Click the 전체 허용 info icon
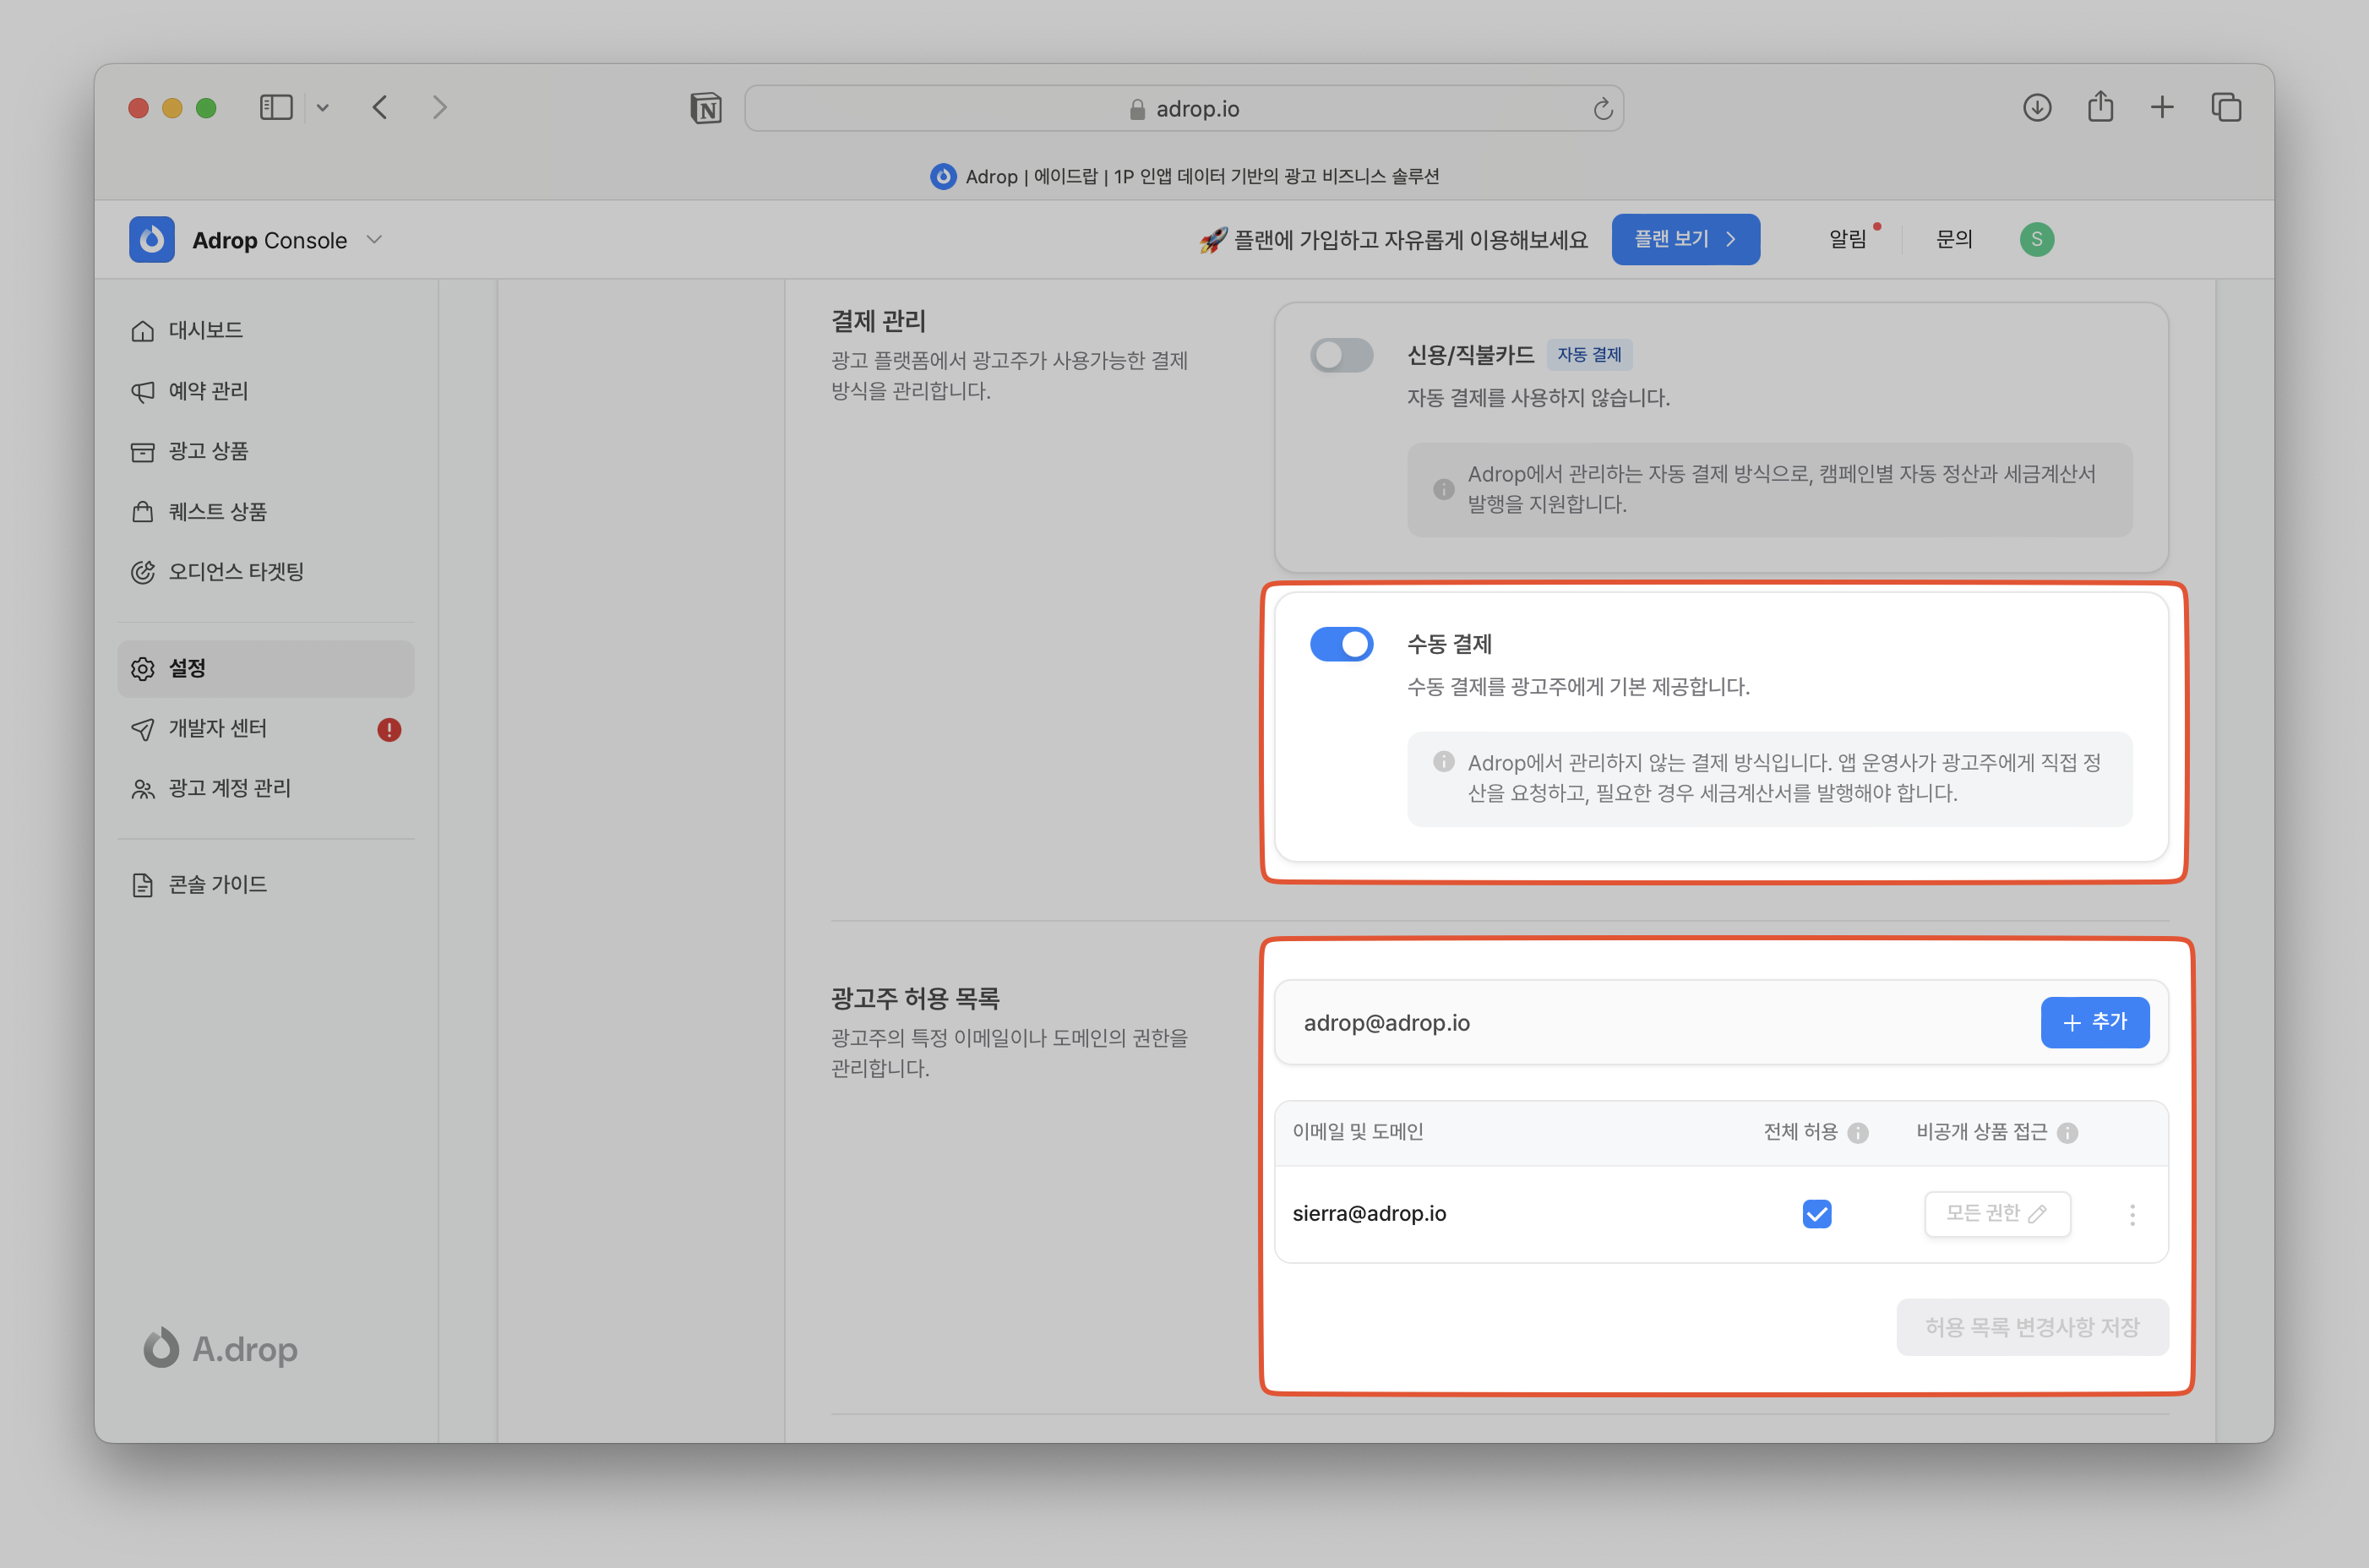This screenshot has height=1568, width=2369. click(x=1858, y=1133)
